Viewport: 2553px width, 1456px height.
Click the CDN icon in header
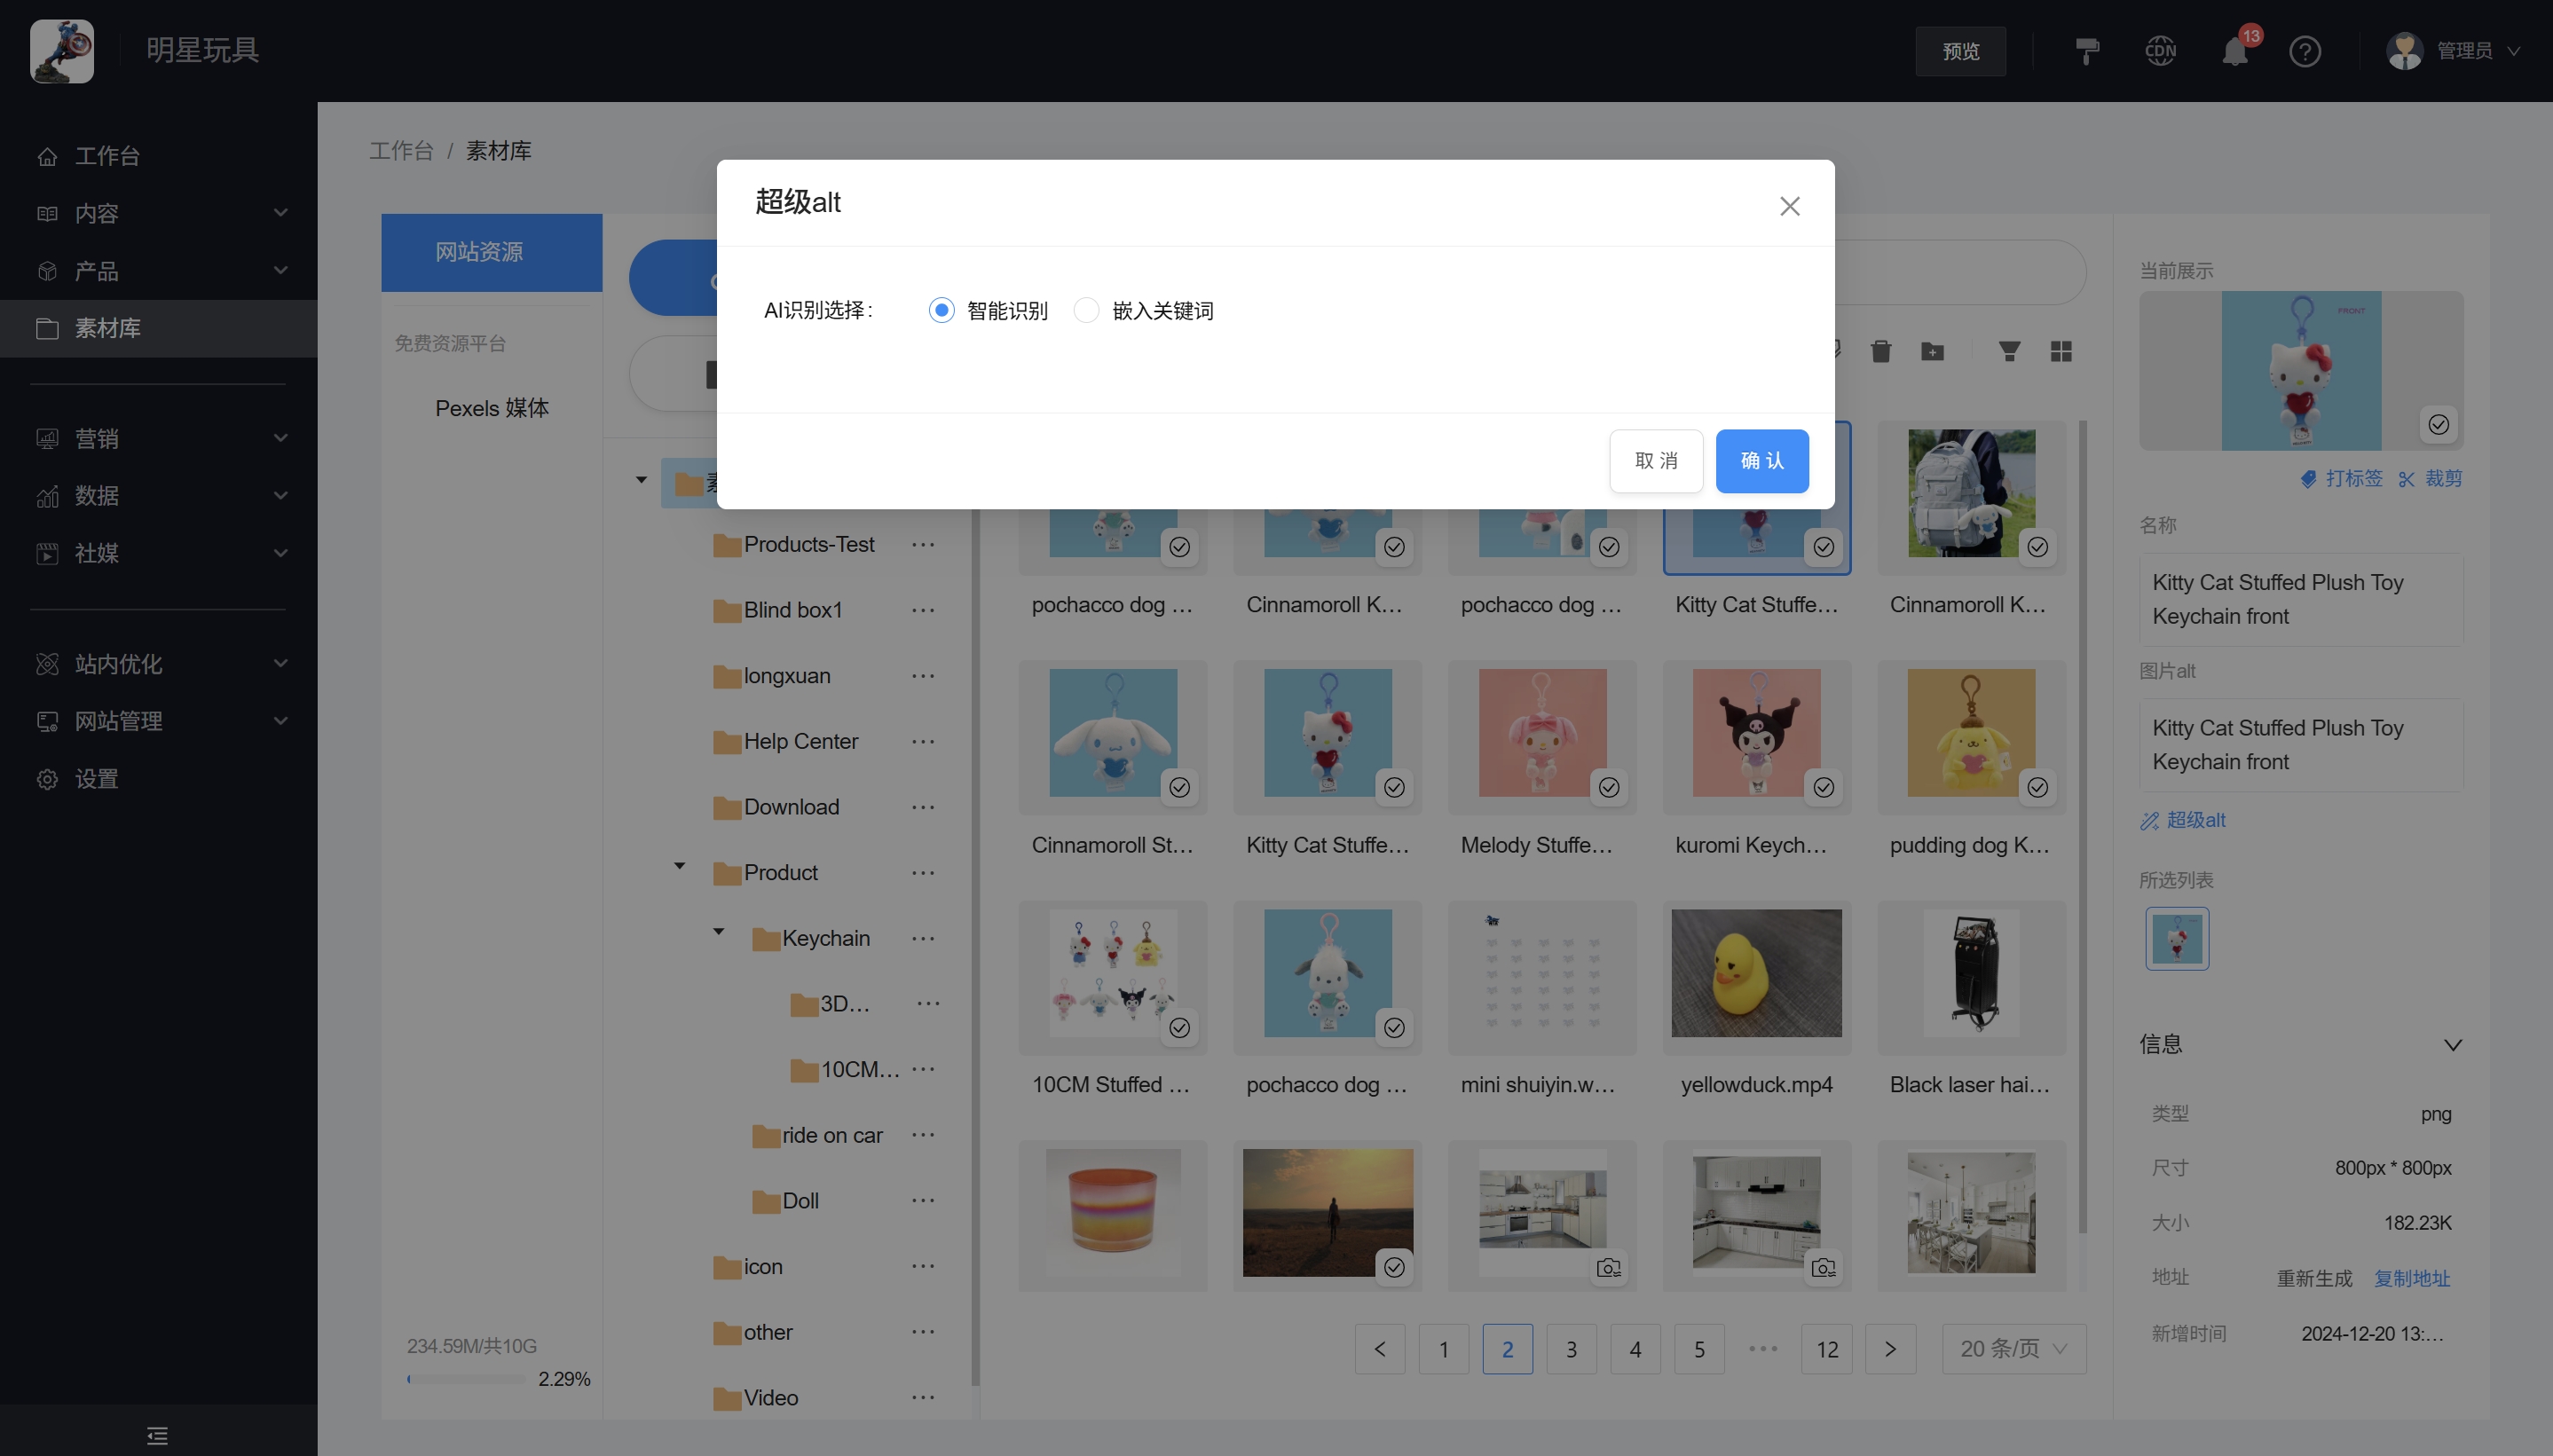pyautogui.click(x=2160, y=51)
